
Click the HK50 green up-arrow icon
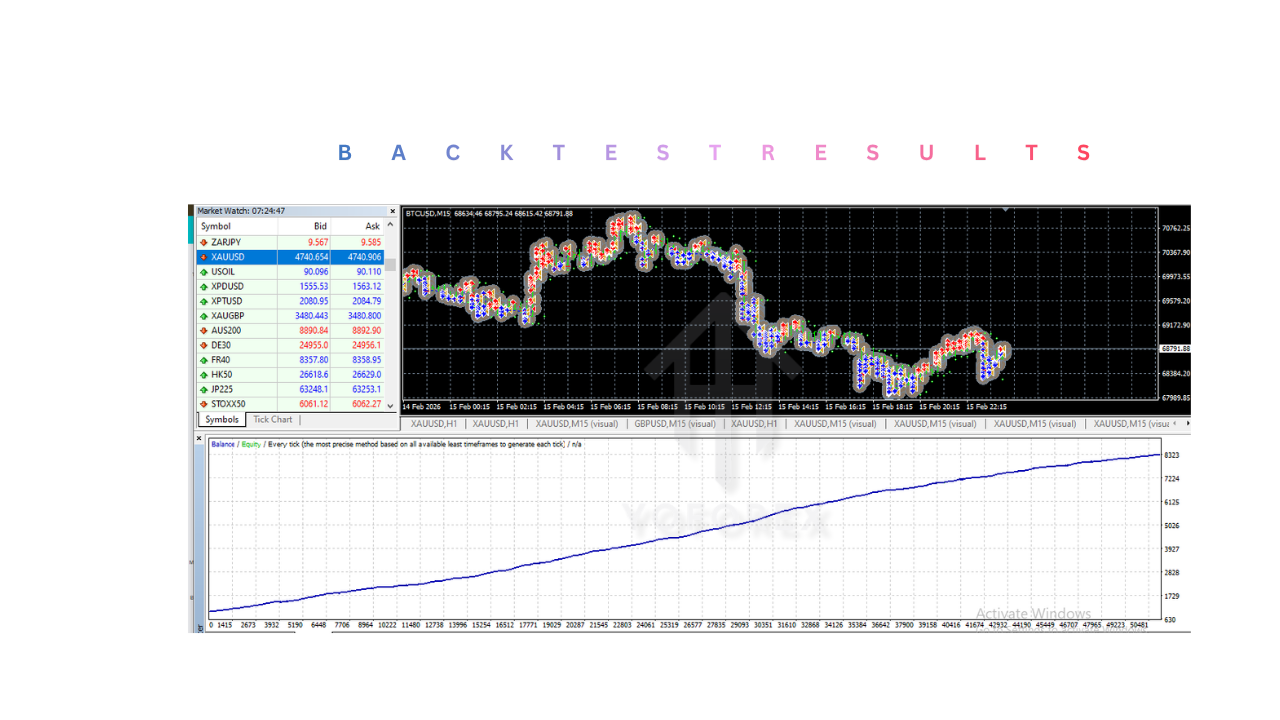[x=204, y=375]
